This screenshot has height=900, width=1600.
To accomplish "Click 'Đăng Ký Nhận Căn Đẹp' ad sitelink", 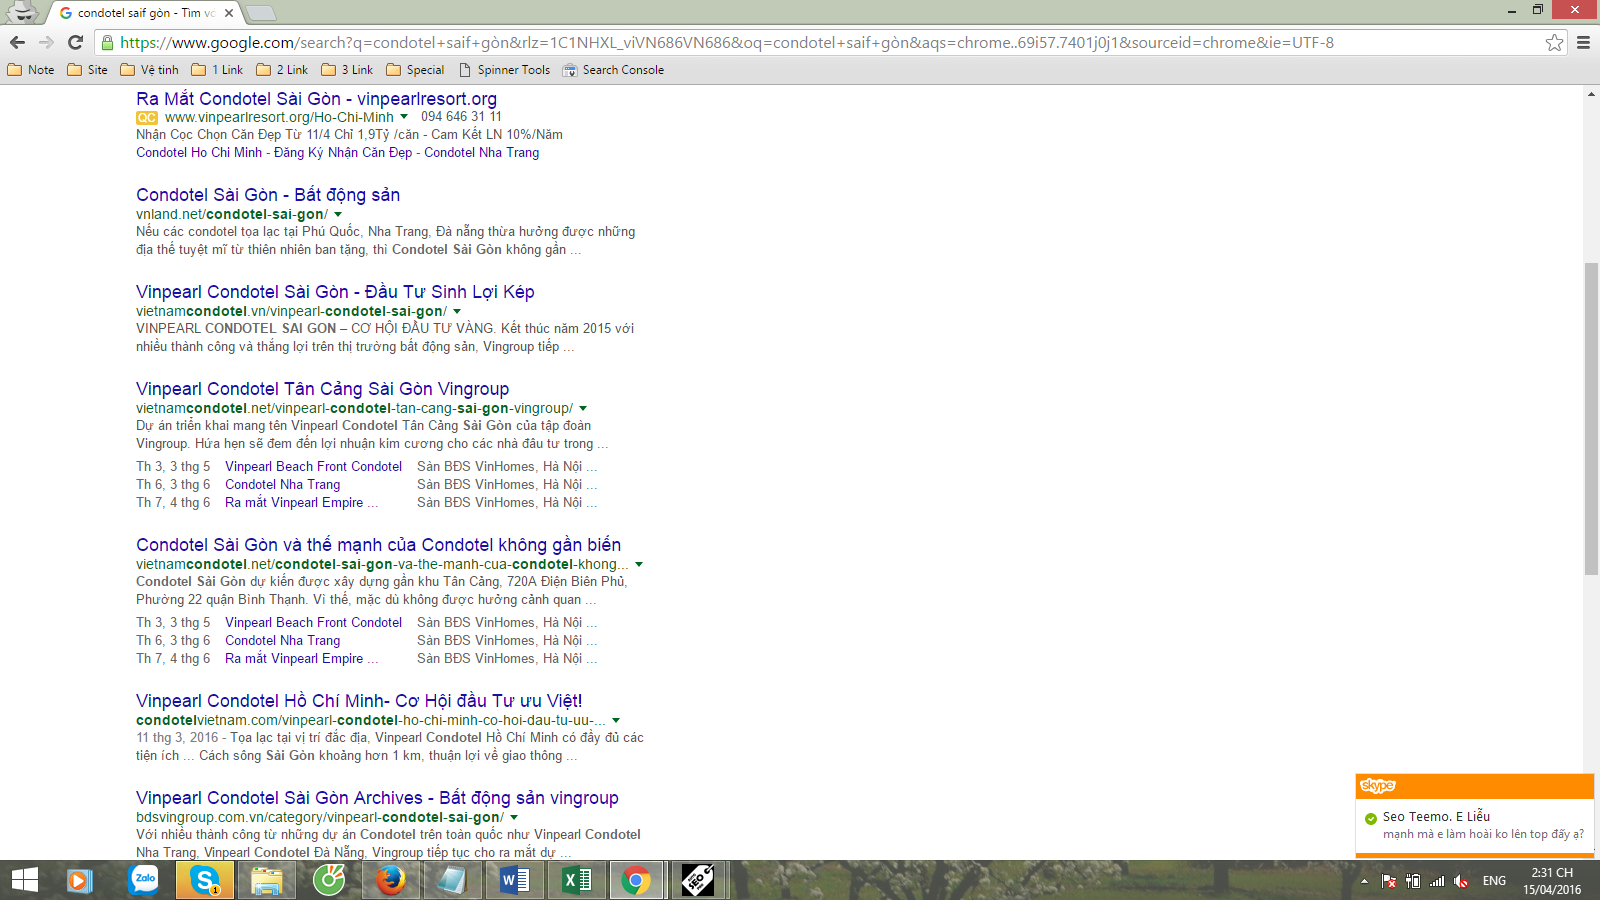I will point(343,152).
